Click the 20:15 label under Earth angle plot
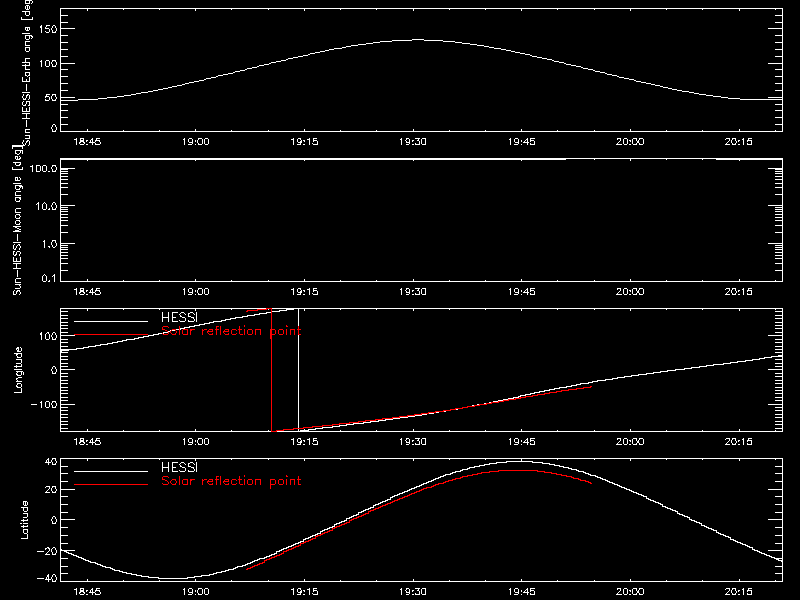This screenshot has width=800, height=600. [x=738, y=142]
